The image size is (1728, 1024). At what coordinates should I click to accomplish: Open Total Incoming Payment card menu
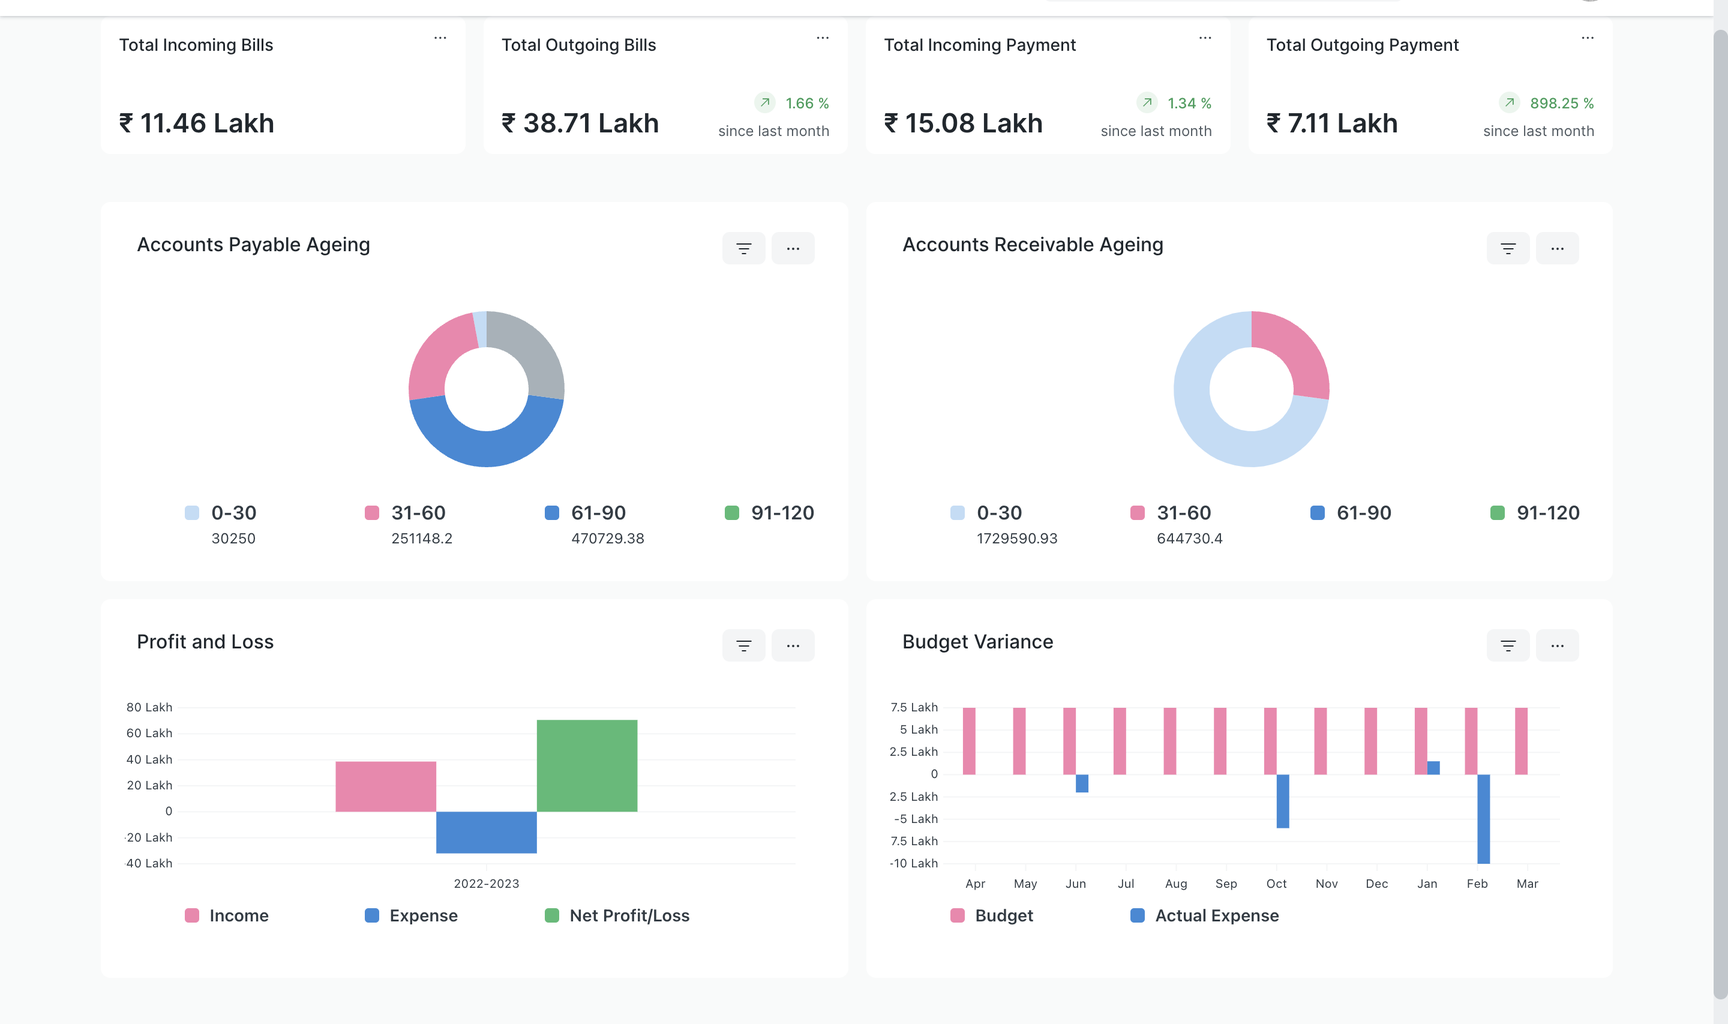[x=1205, y=38]
